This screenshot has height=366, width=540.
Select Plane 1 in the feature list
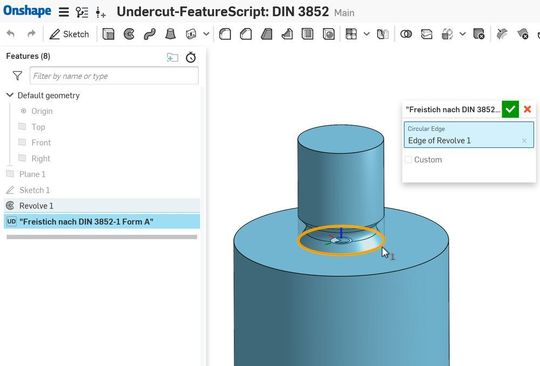pos(32,174)
